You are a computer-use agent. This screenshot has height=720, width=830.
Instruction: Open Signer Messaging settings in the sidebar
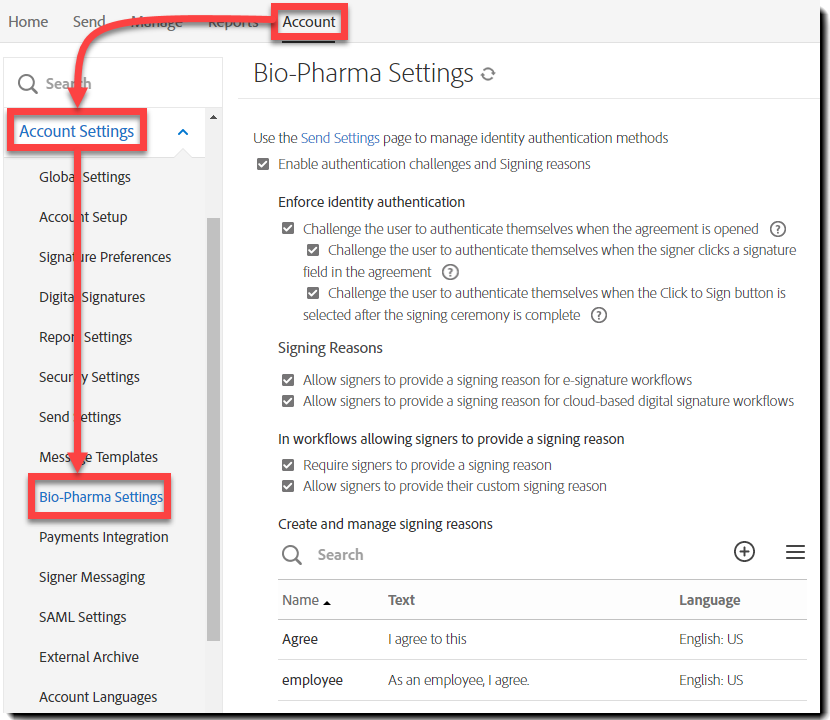click(x=92, y=577)
